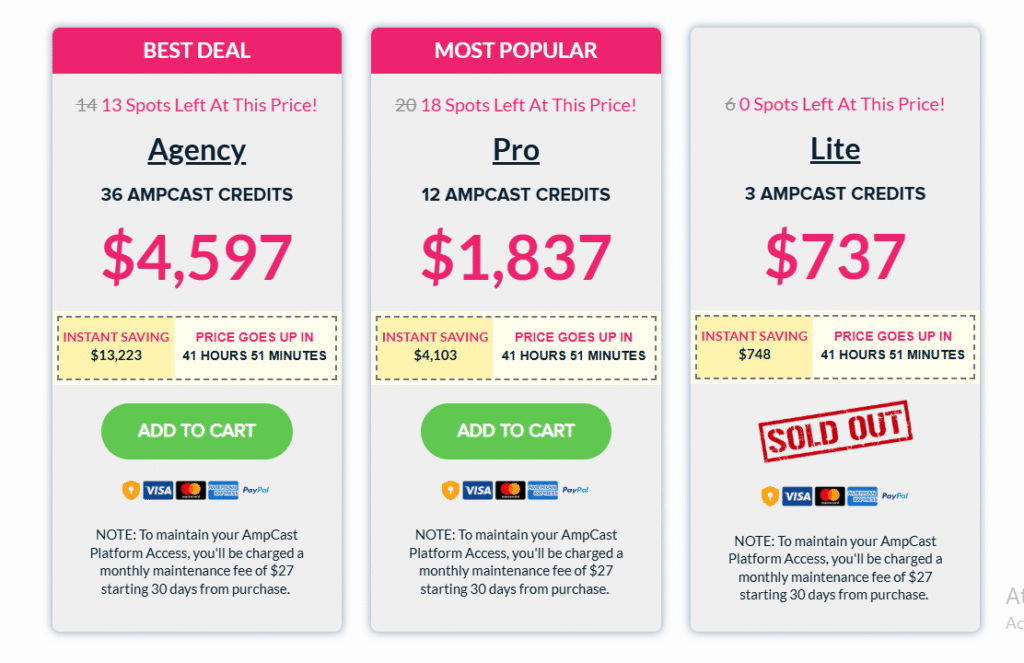
Task: Click the MOST POPULAR banner
Action: 516,50
